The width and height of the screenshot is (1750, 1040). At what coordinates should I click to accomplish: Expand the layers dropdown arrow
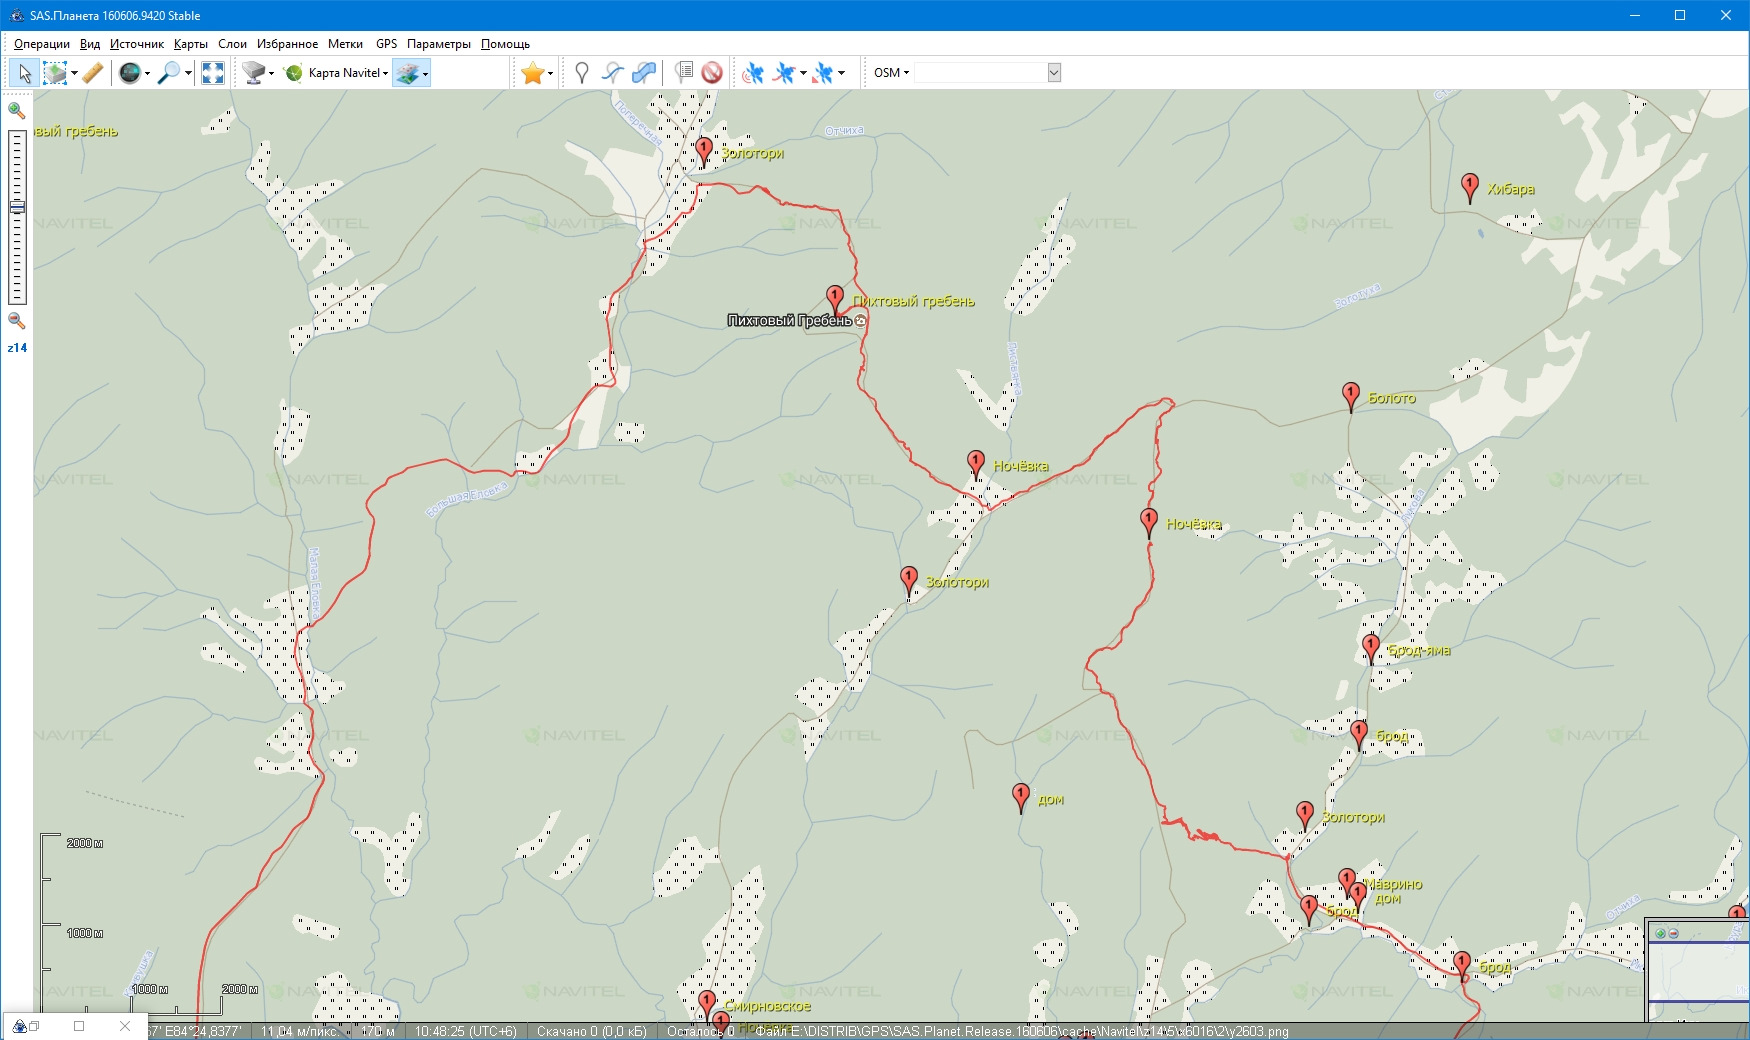point(425,73)
